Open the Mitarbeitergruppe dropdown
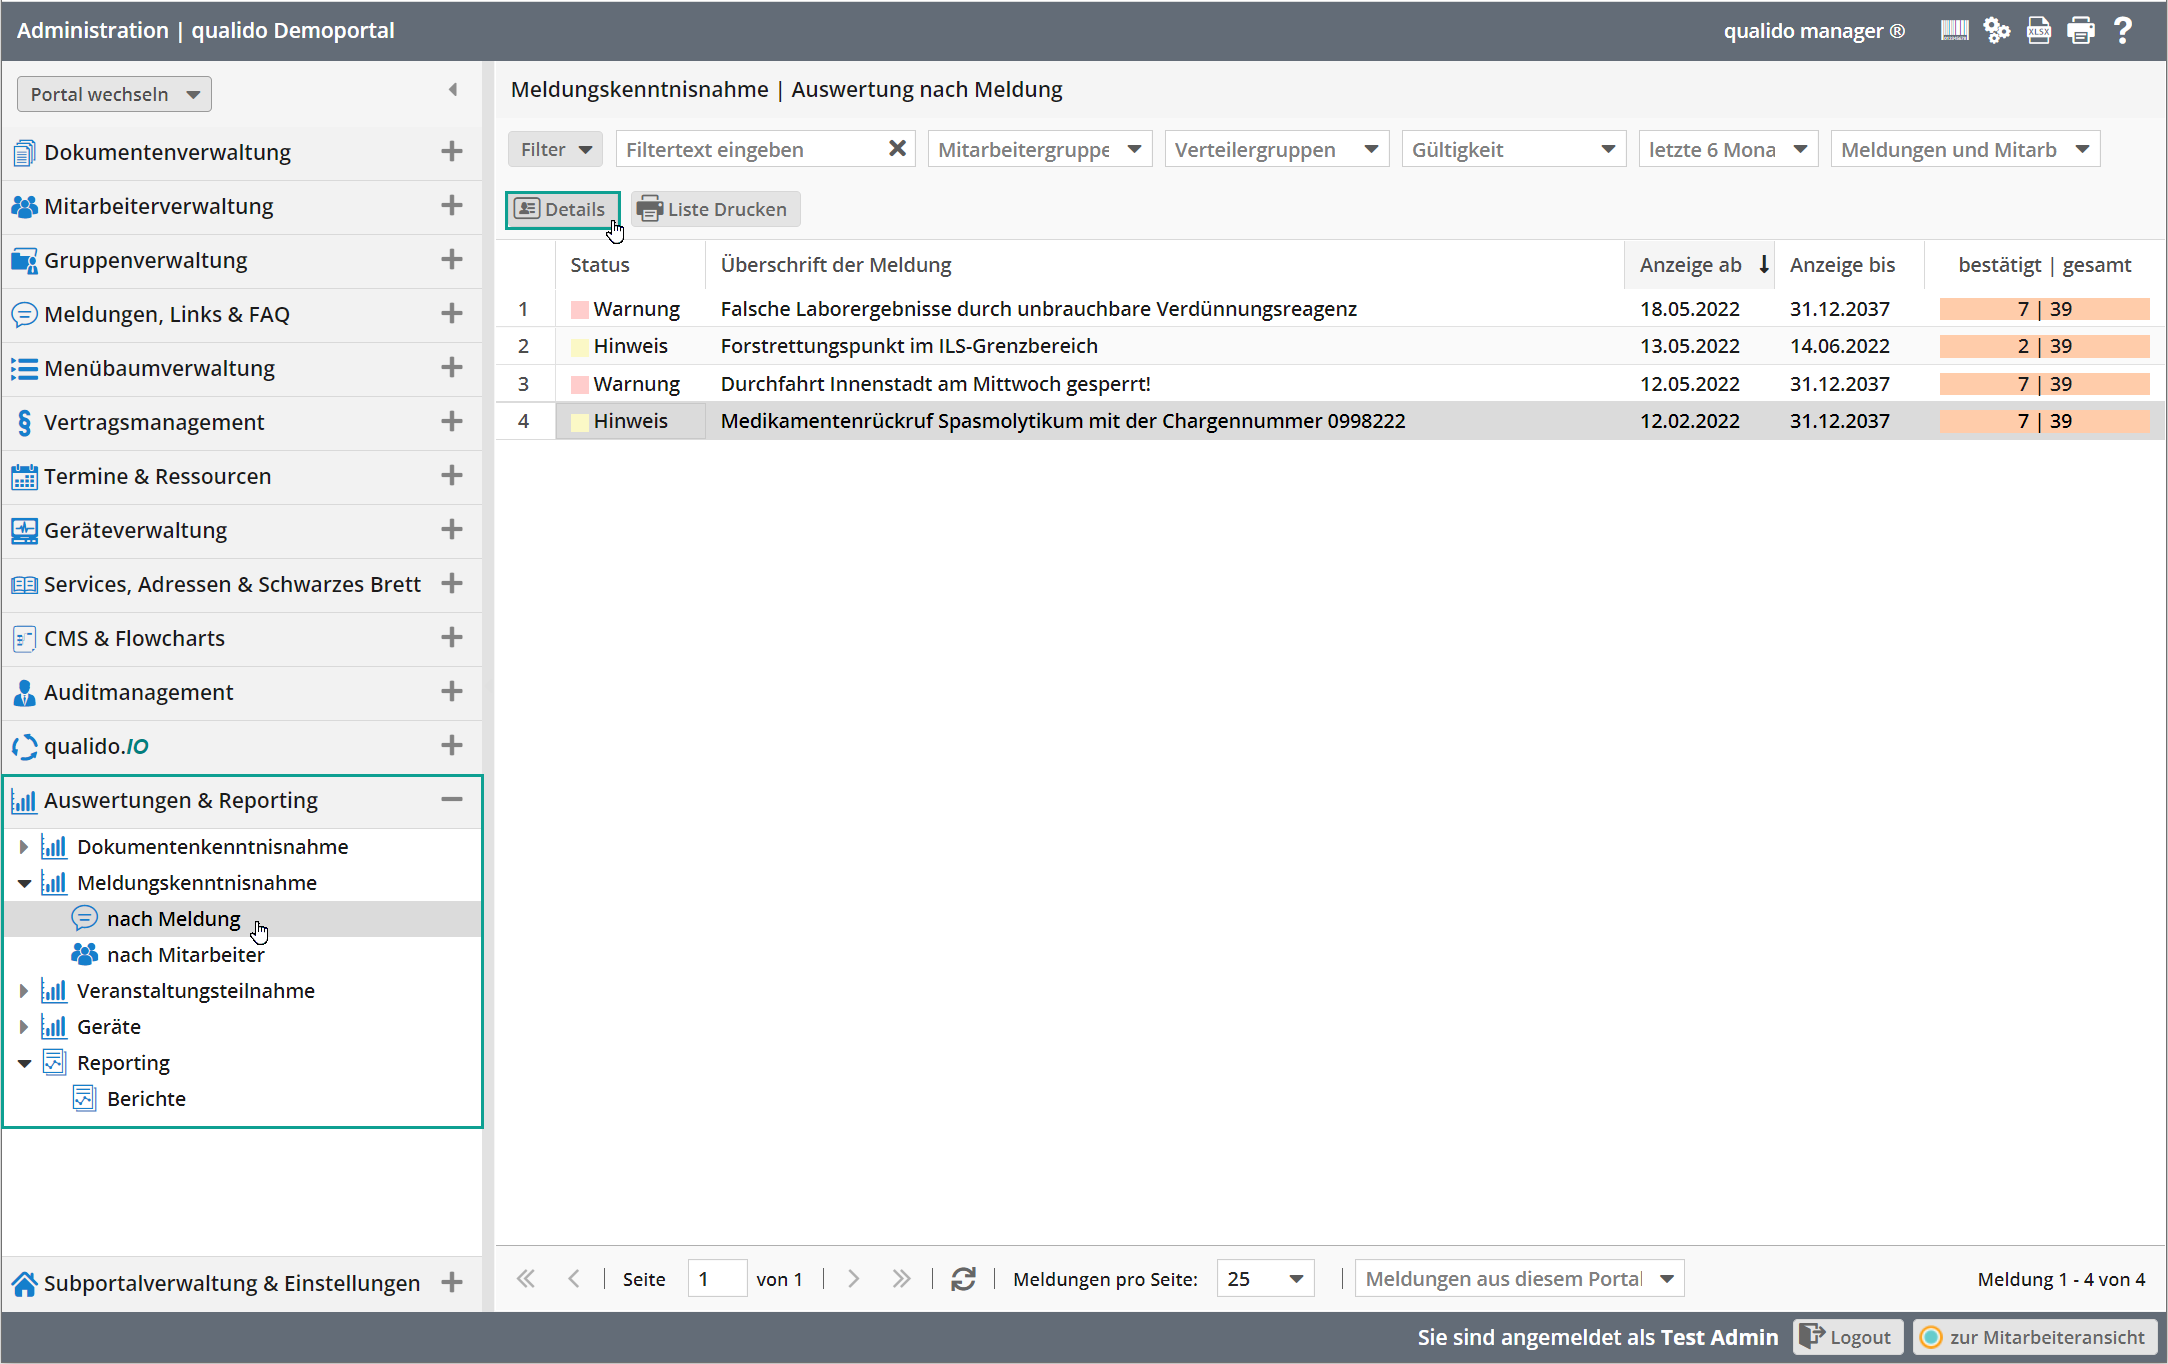2168x1364 pixels. 1040,149
